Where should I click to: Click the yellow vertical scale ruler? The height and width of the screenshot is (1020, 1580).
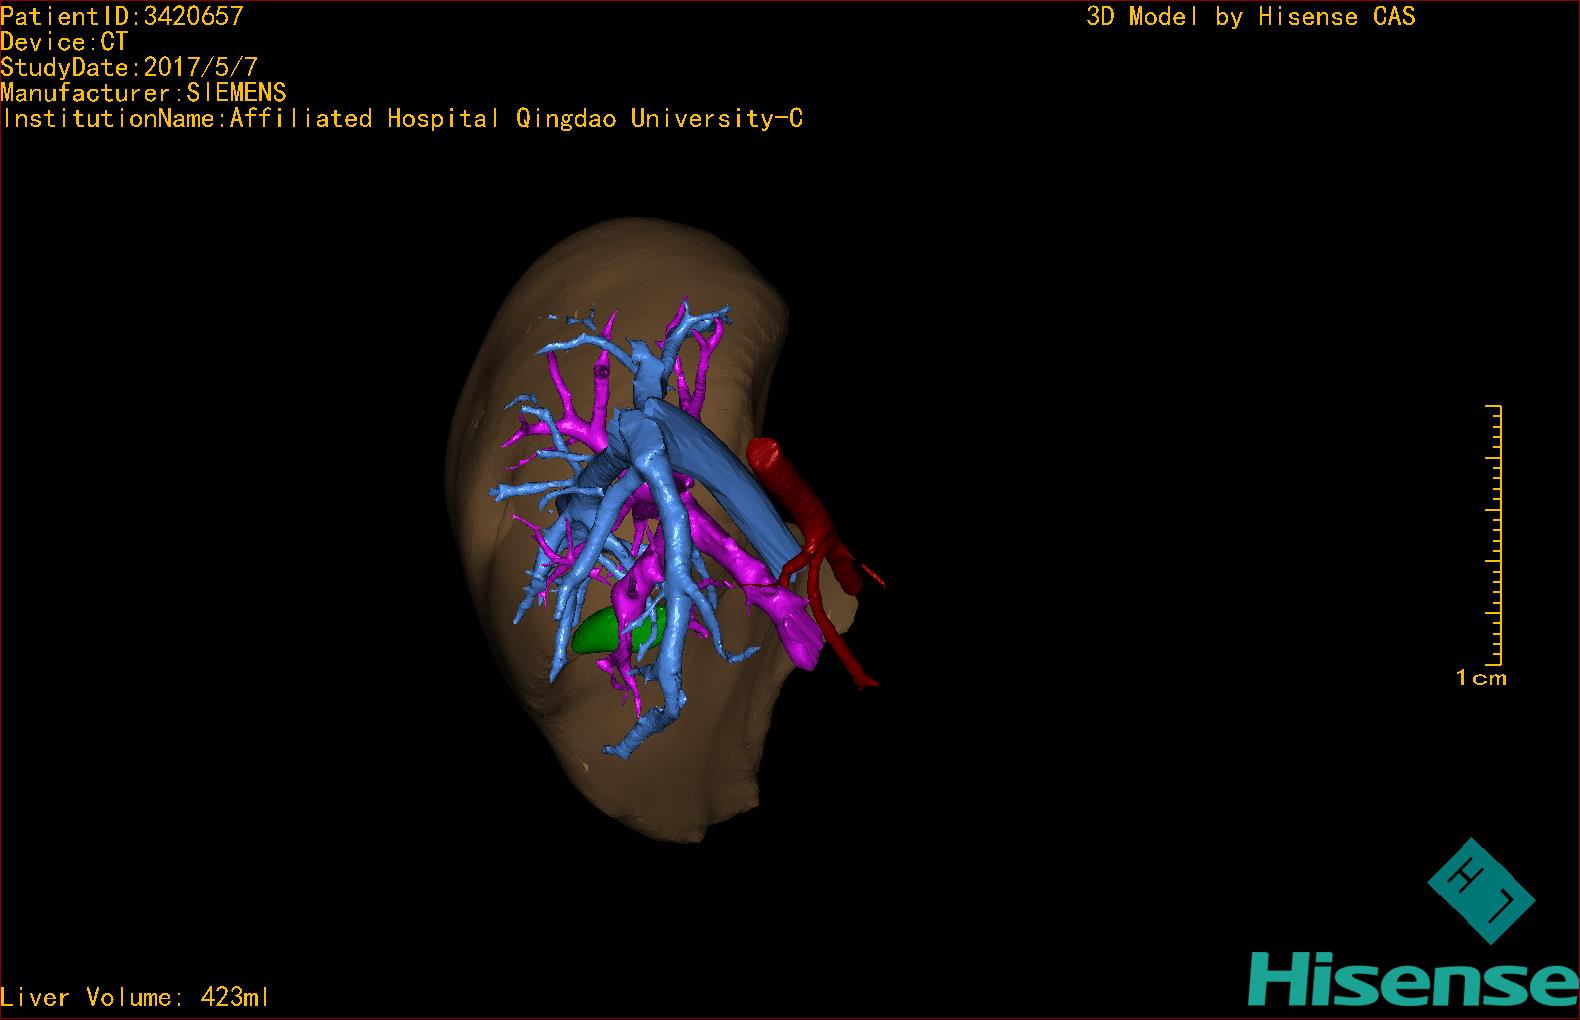[x=1494, y=535]
